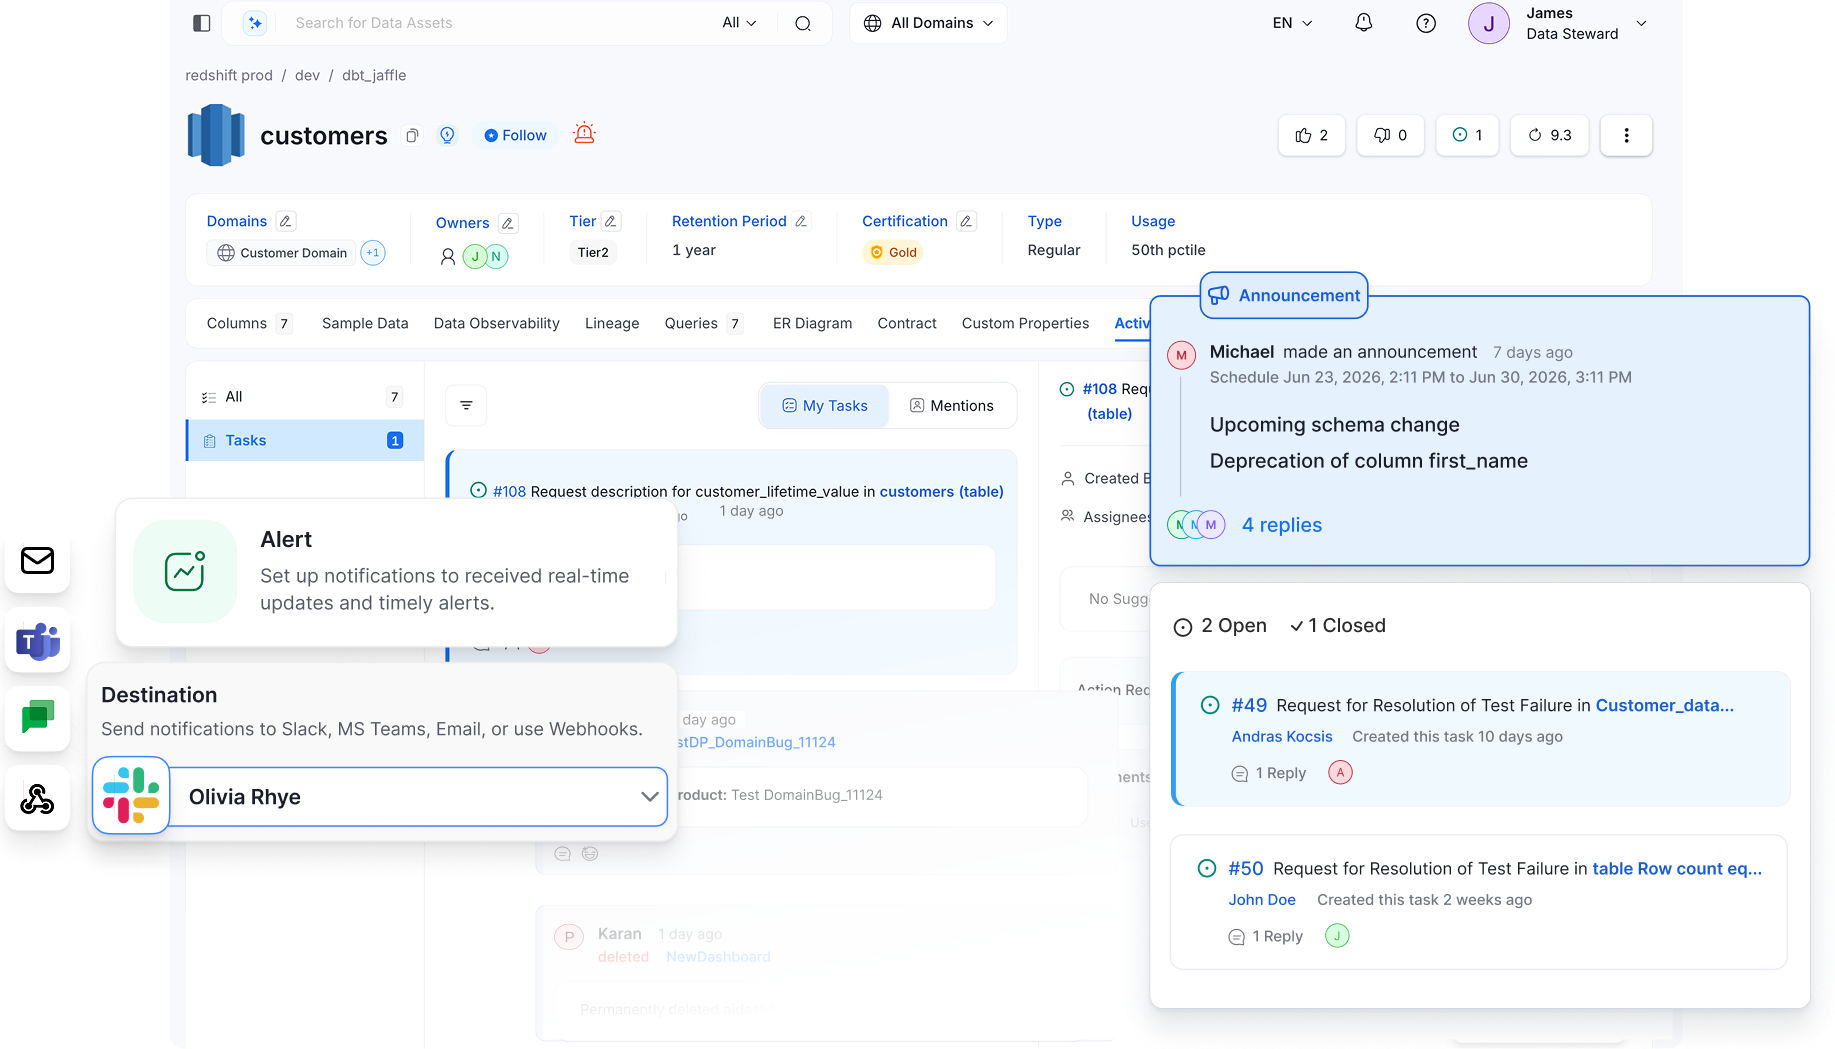Show the 2 Open tasks
Image resolution: width=1835 pixels, height=1049 pixels.
coord(1220,626)
